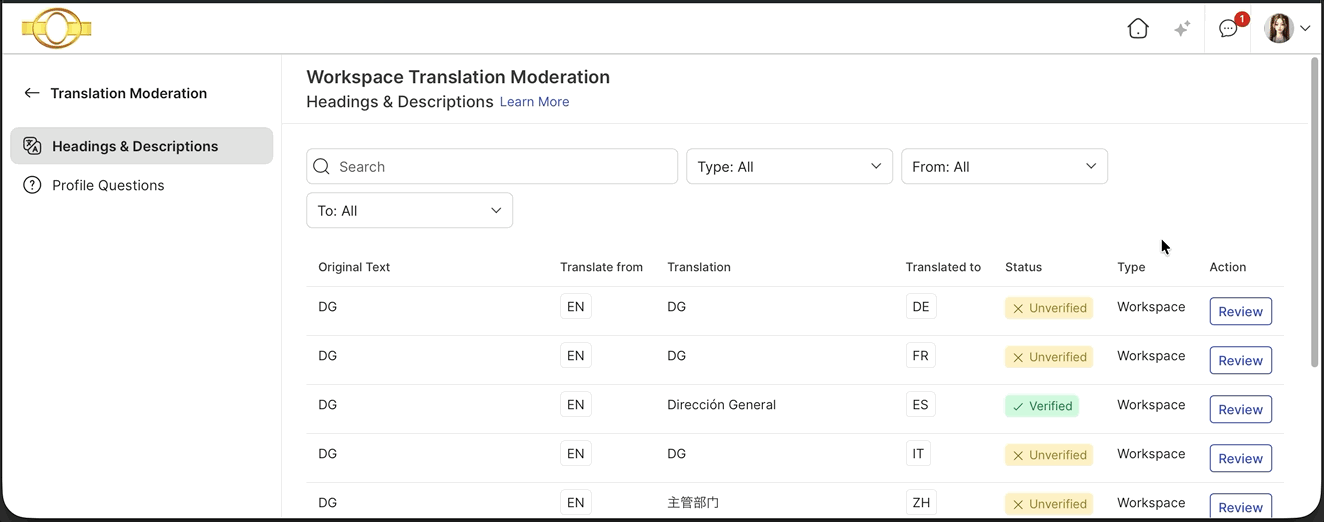Click the Type column header
Viewport: 1324px width, 522px height.
click(1131, 267)
